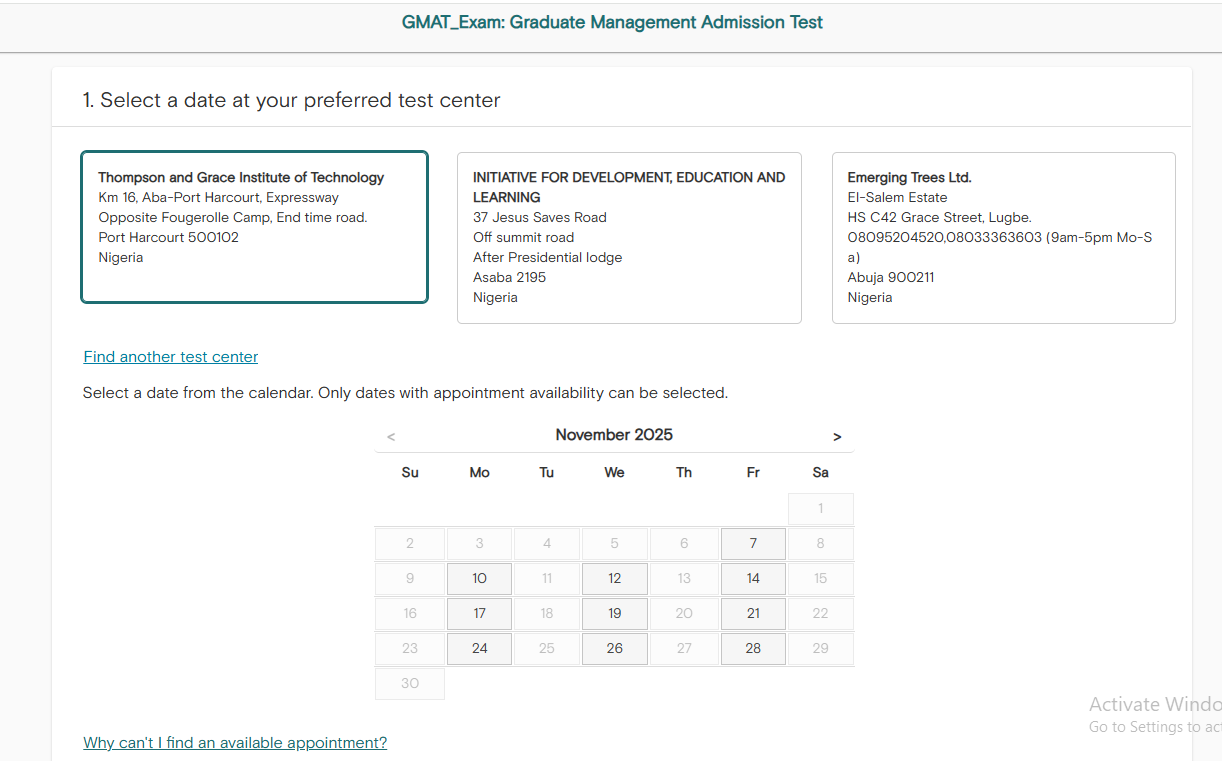Select November 14 on the calendar

(753, 578)
